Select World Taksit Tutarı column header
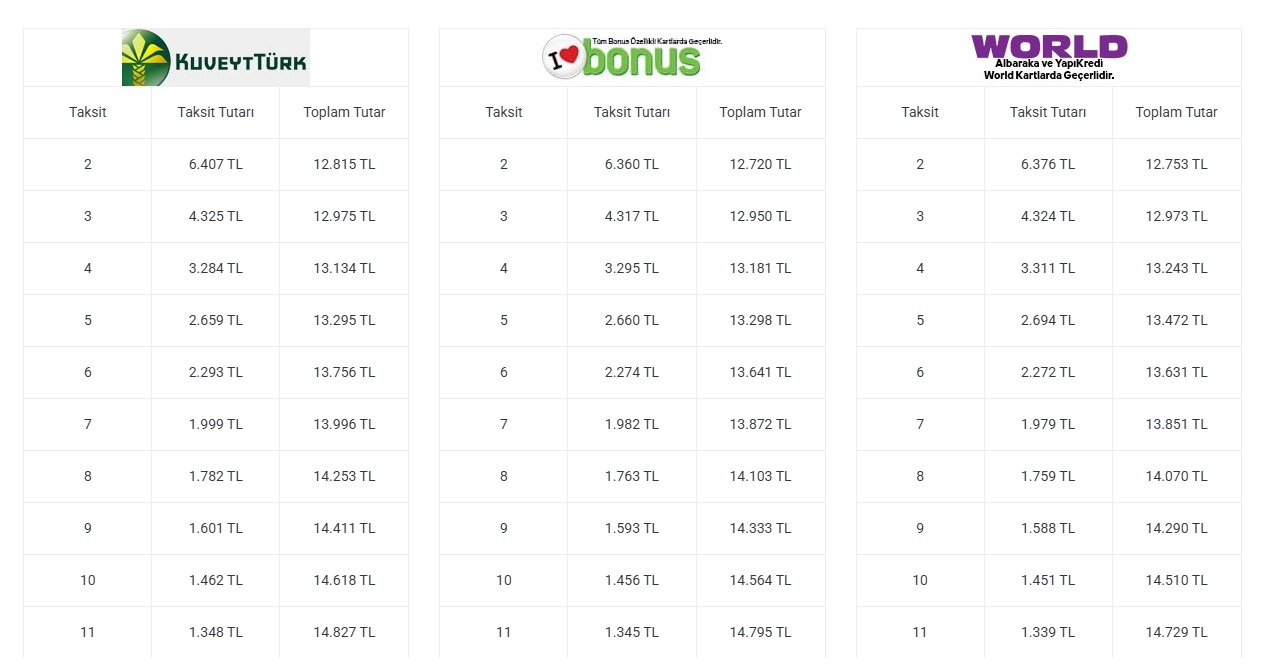Image resolution: width=1285 pixels, height=667 pixels. 1048,112
